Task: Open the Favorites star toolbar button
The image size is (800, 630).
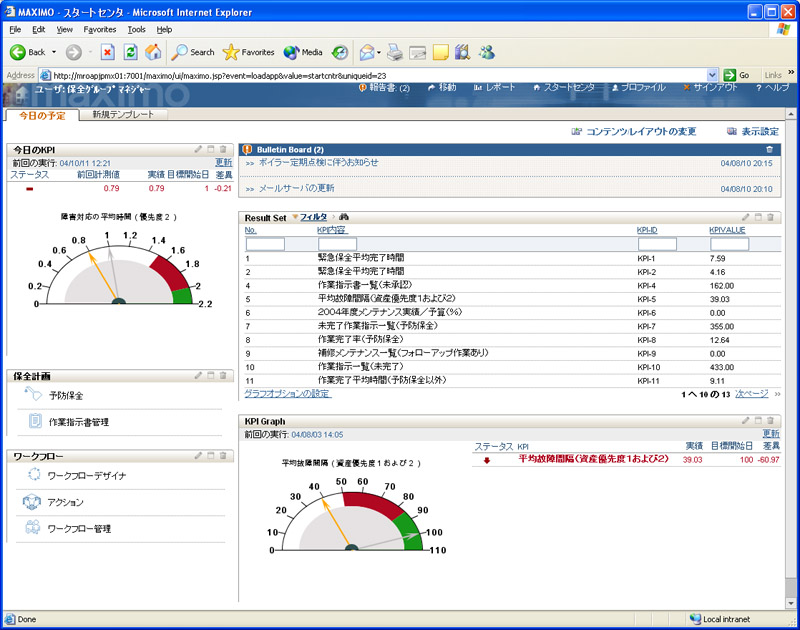Action: pos(248,52)
